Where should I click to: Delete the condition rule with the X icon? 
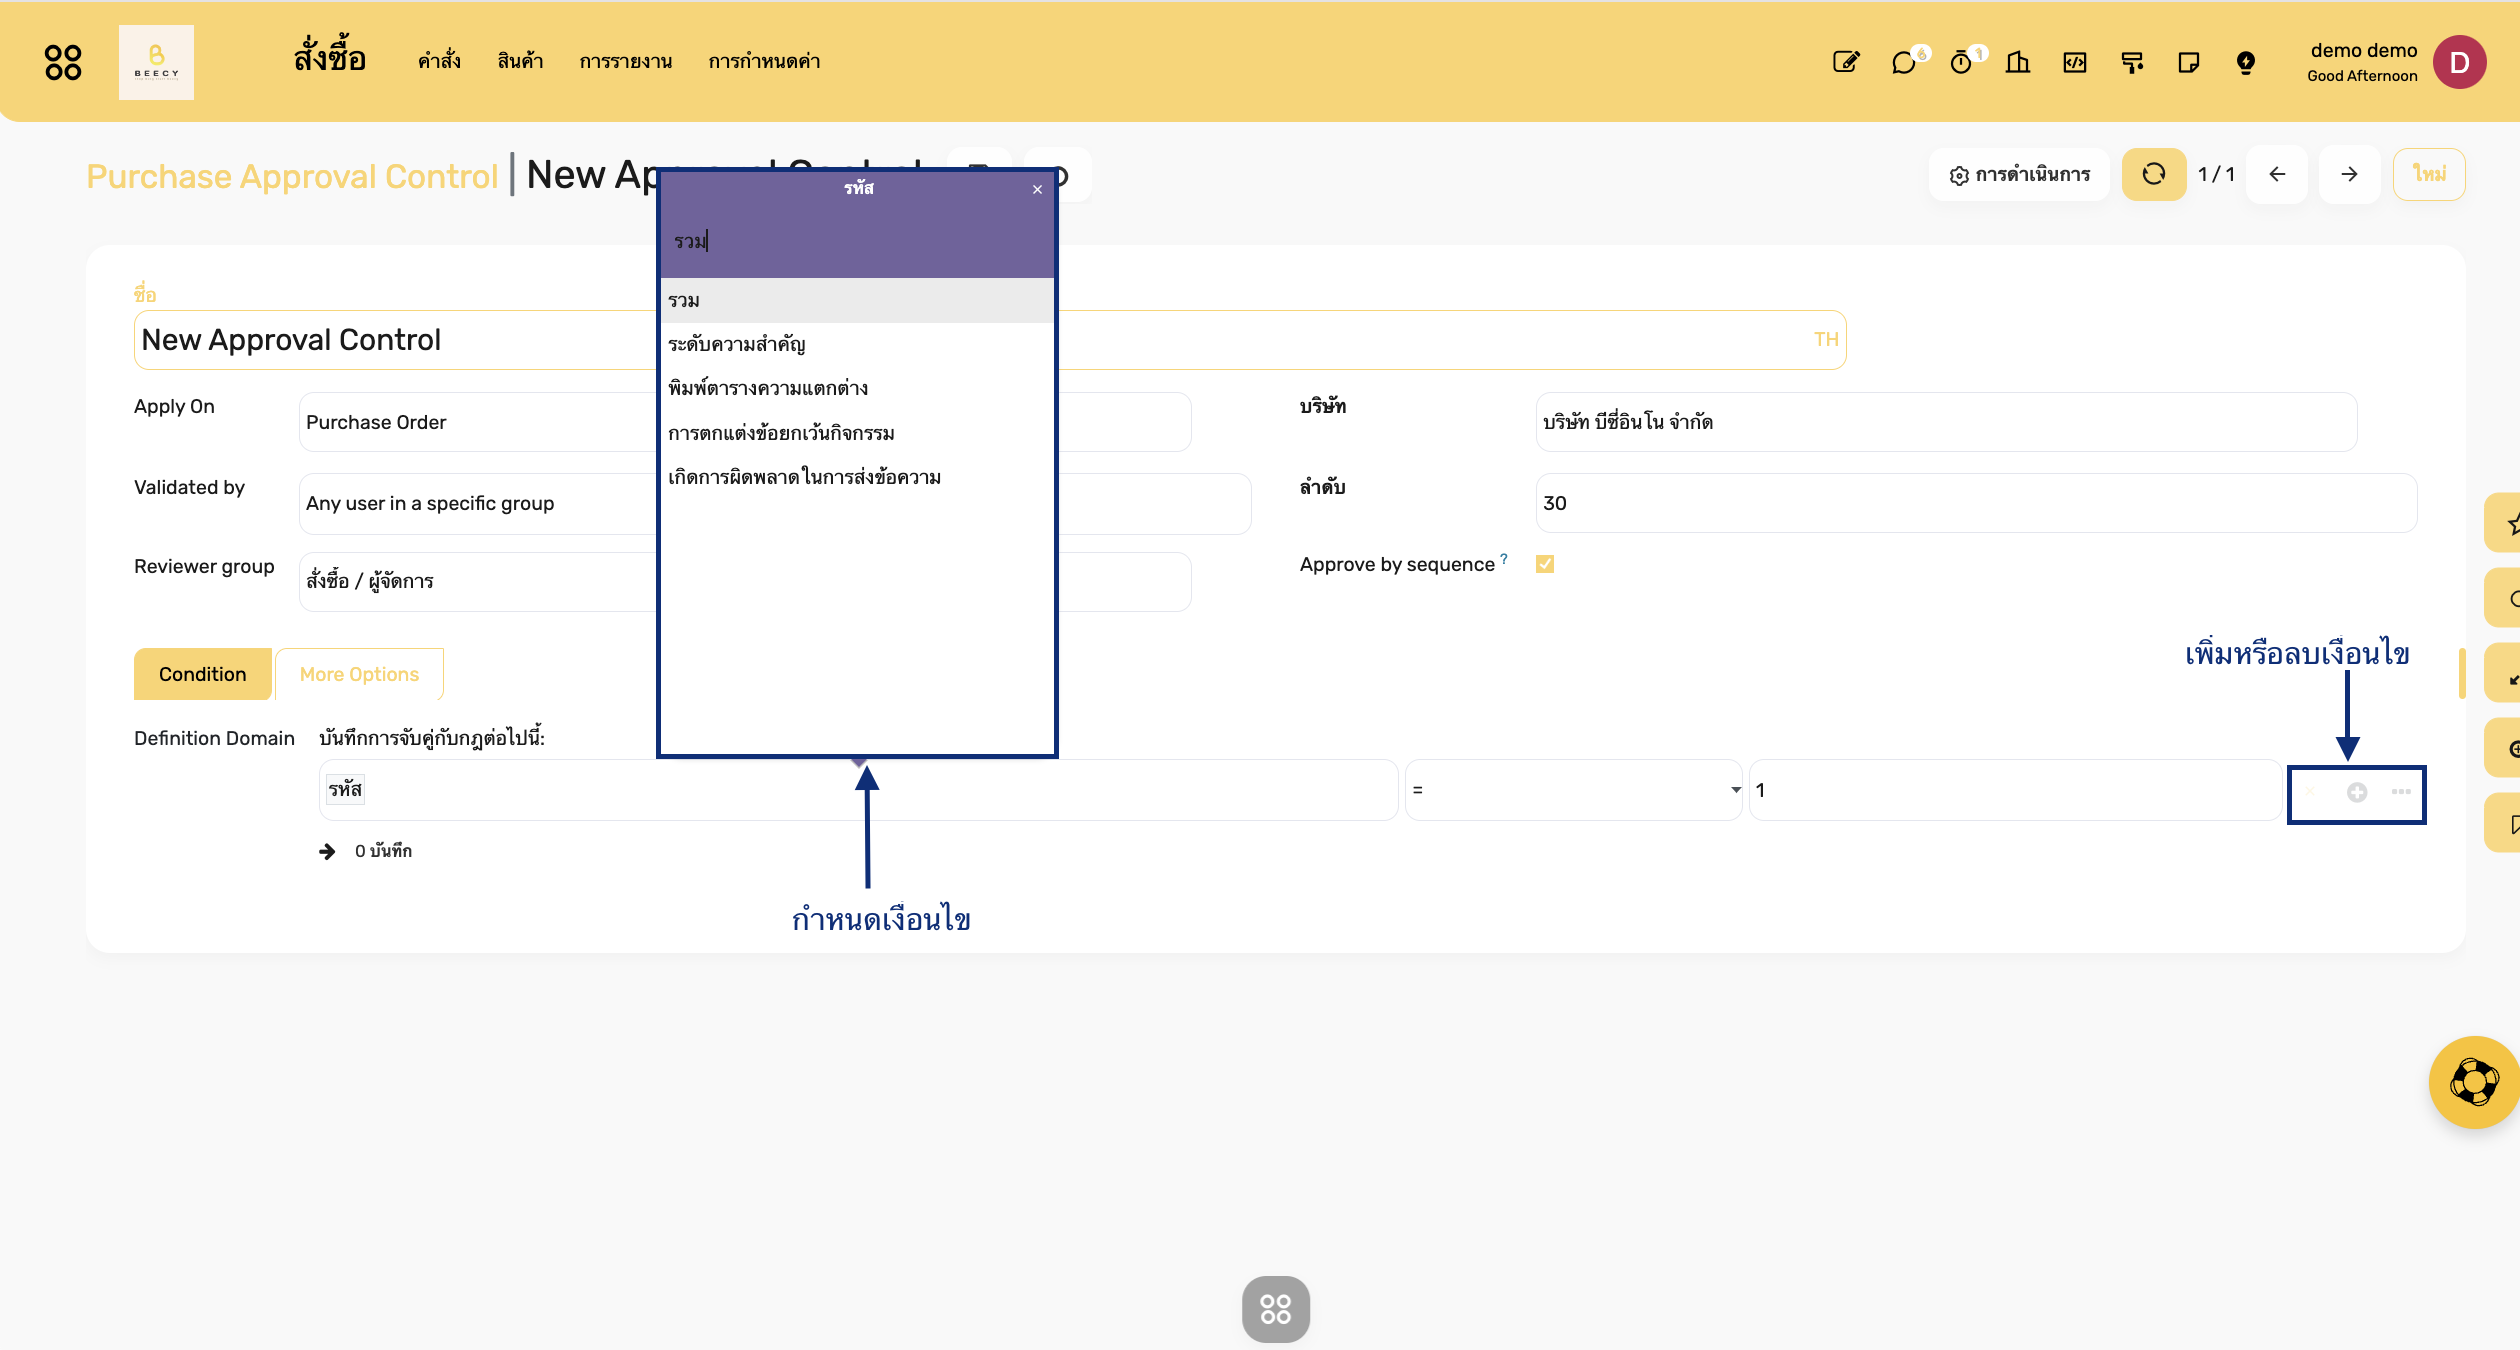[x=2310, y=792]
